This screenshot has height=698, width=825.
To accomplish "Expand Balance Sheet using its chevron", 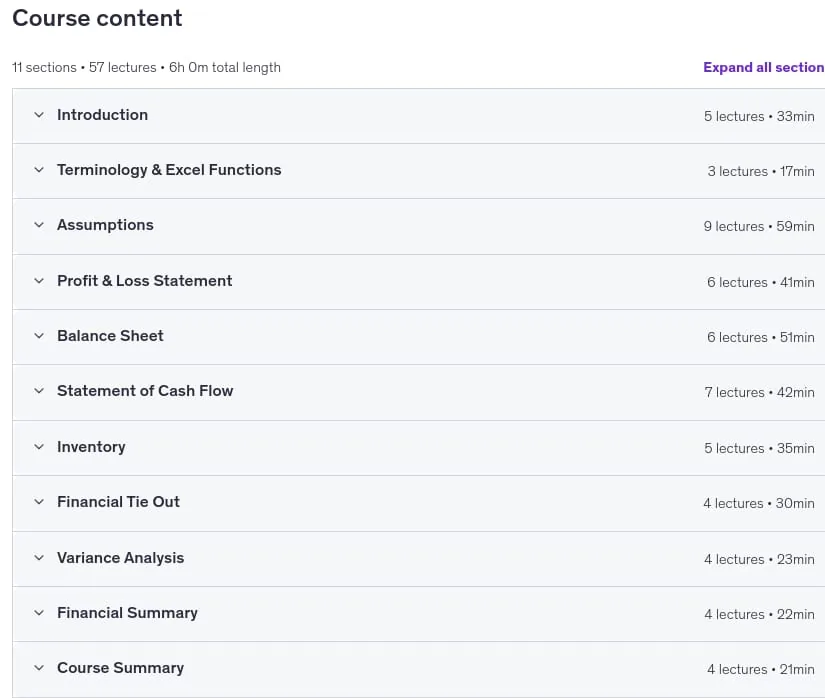I will click(39, 336).
